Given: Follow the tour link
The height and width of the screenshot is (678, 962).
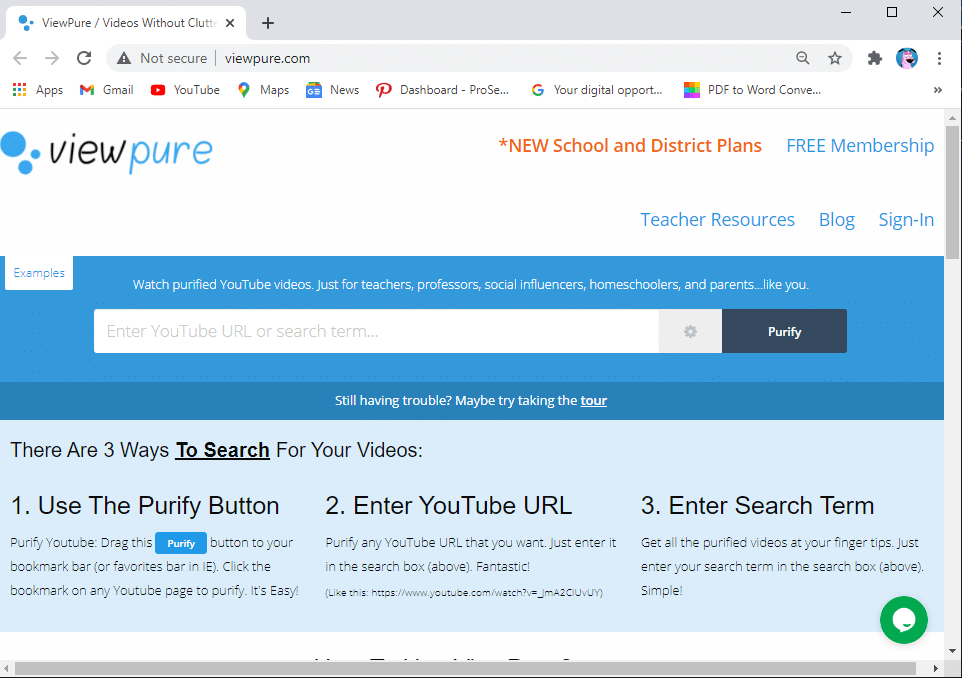Looking at the screenshot, I should pyautogui.click(x=593, y=400).
